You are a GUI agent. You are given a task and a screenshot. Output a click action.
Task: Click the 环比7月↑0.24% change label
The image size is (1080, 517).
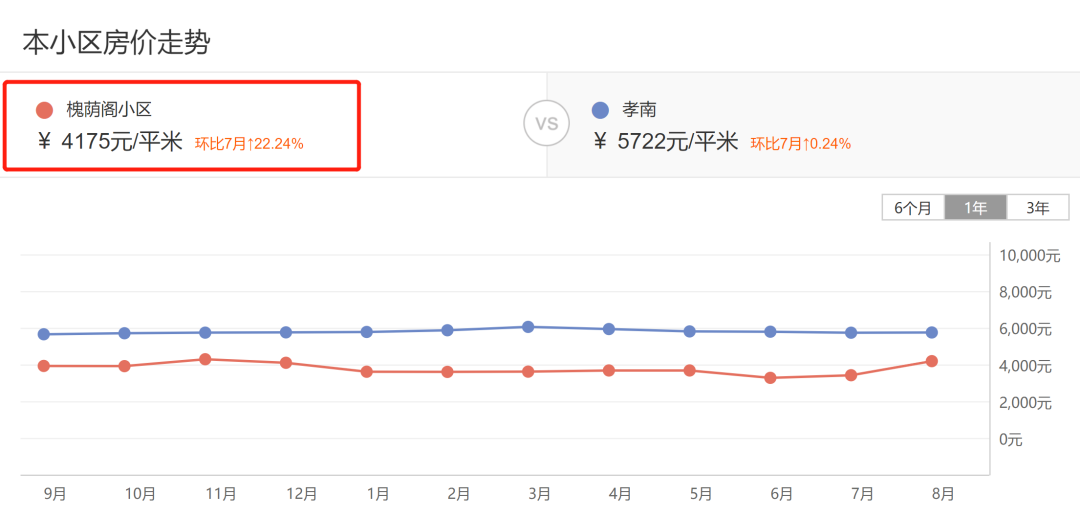coord(801,143)
